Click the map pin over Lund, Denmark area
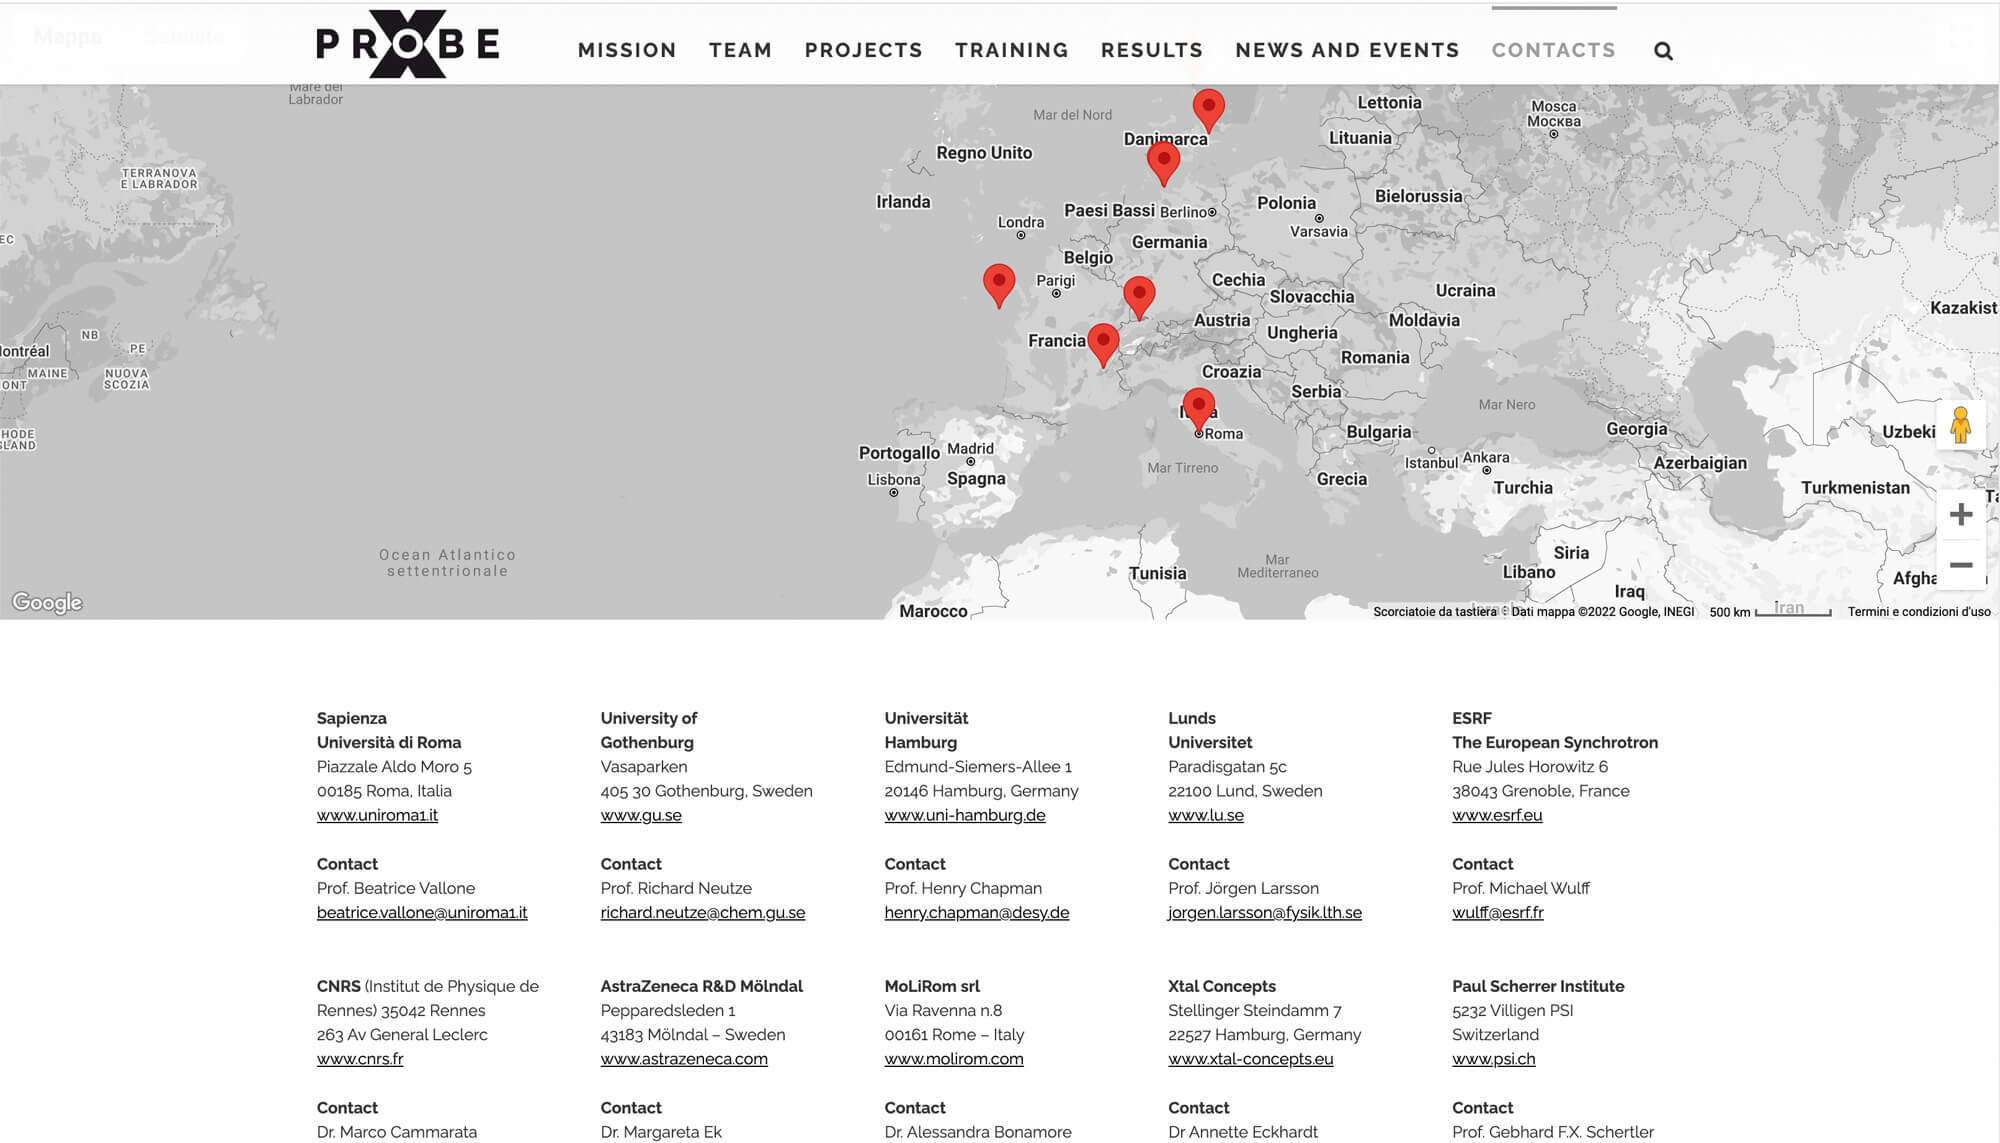 coord(1208,110)
